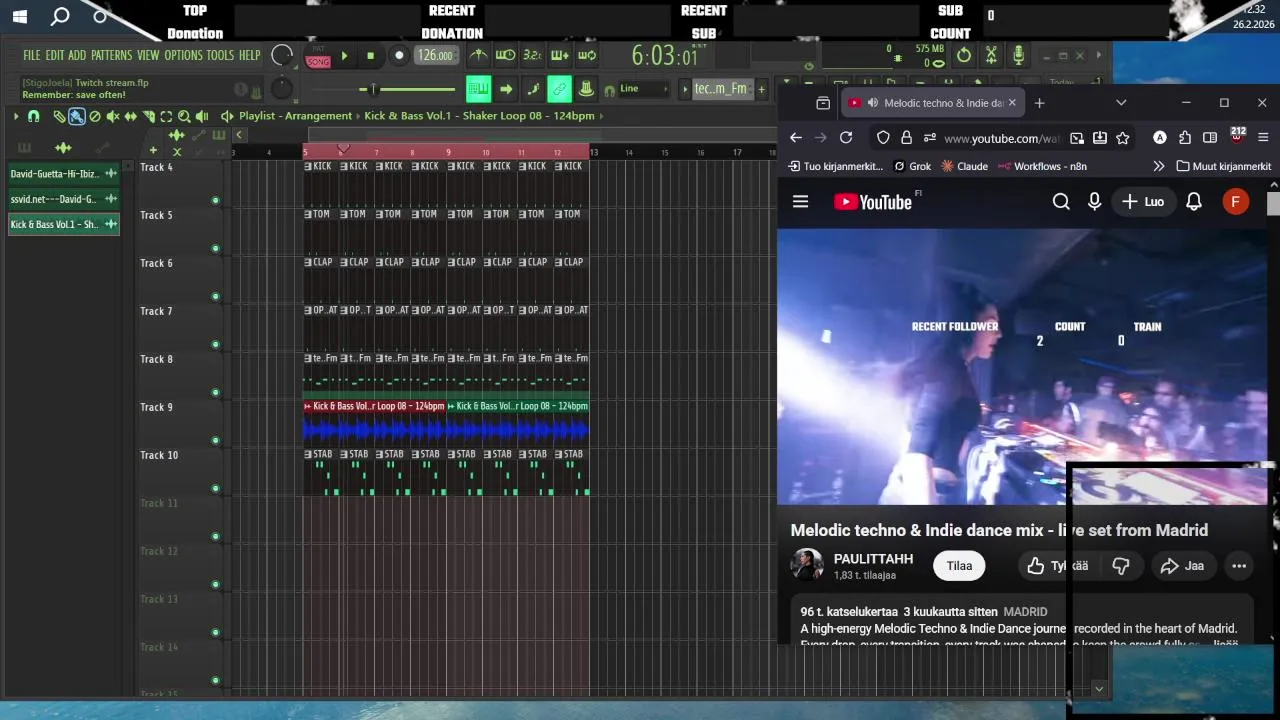Select the Playback speaker tool in Playlist
The height and width of the screenshot is (720, 1280).
tap(201, 116)
